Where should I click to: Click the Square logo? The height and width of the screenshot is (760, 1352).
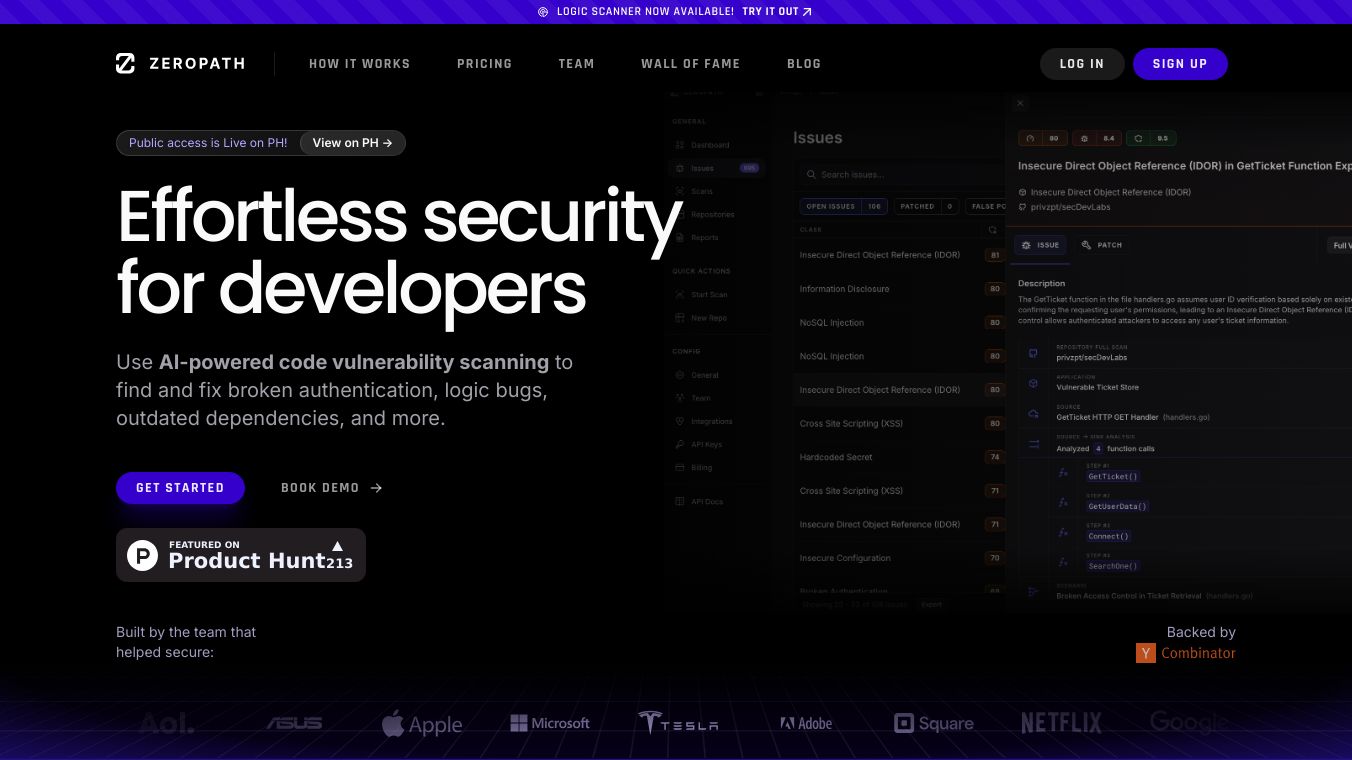point(933,723)
